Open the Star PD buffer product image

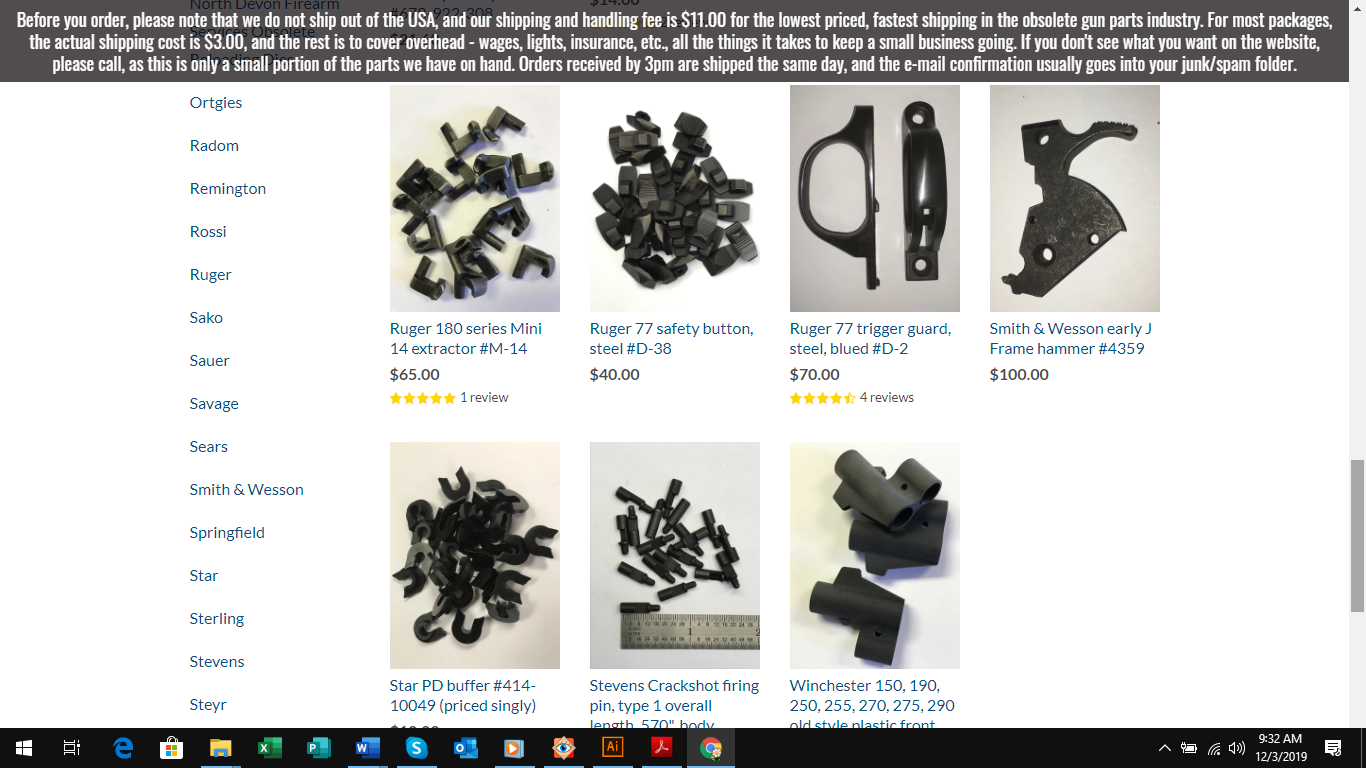pos(475,555)
